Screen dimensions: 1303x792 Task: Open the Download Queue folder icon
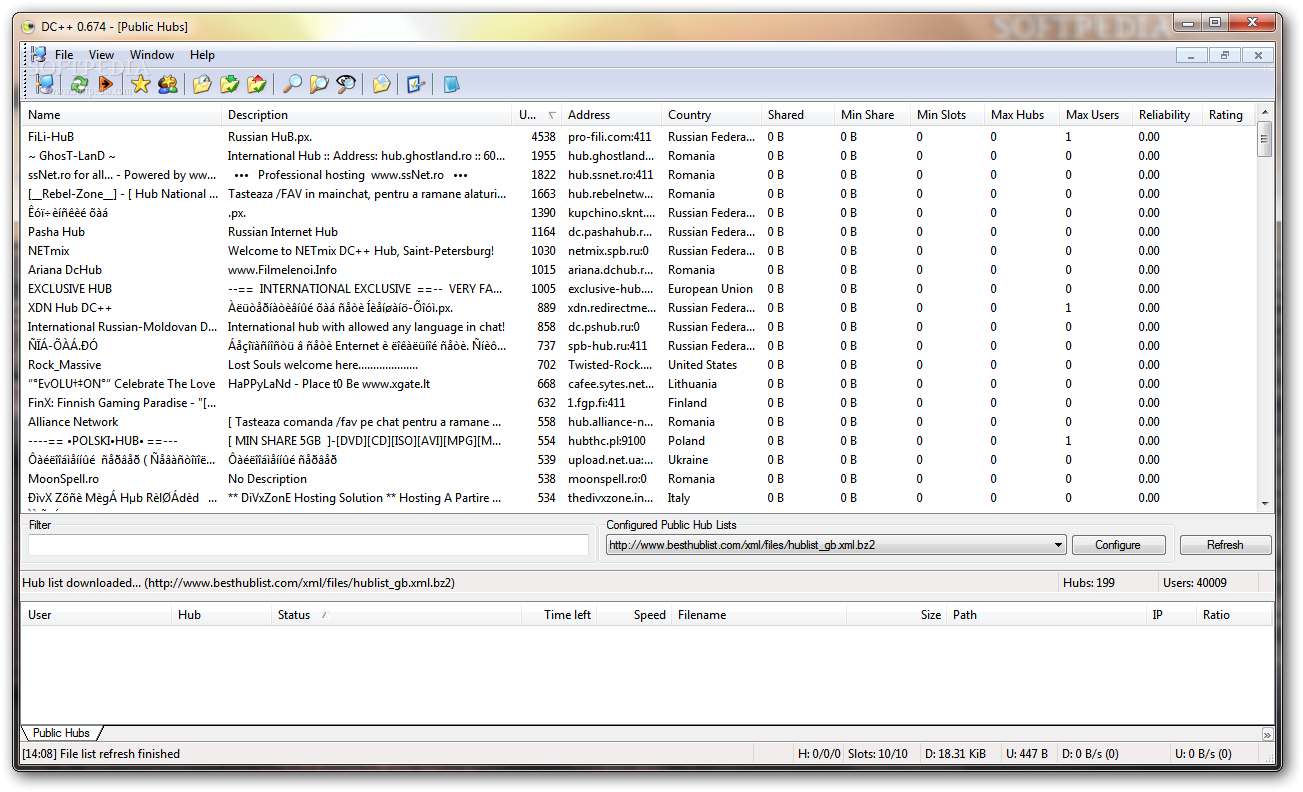click(x=202, y=84)
